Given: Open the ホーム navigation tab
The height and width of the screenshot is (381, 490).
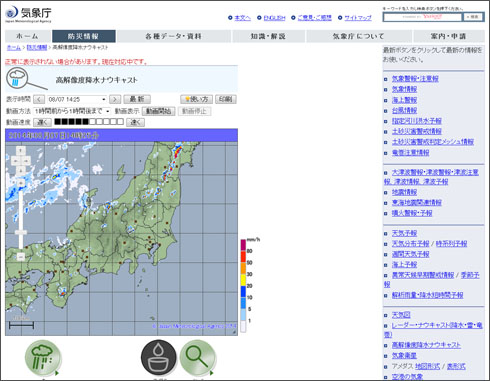Looking at the screenshot, I should point(28,36).
